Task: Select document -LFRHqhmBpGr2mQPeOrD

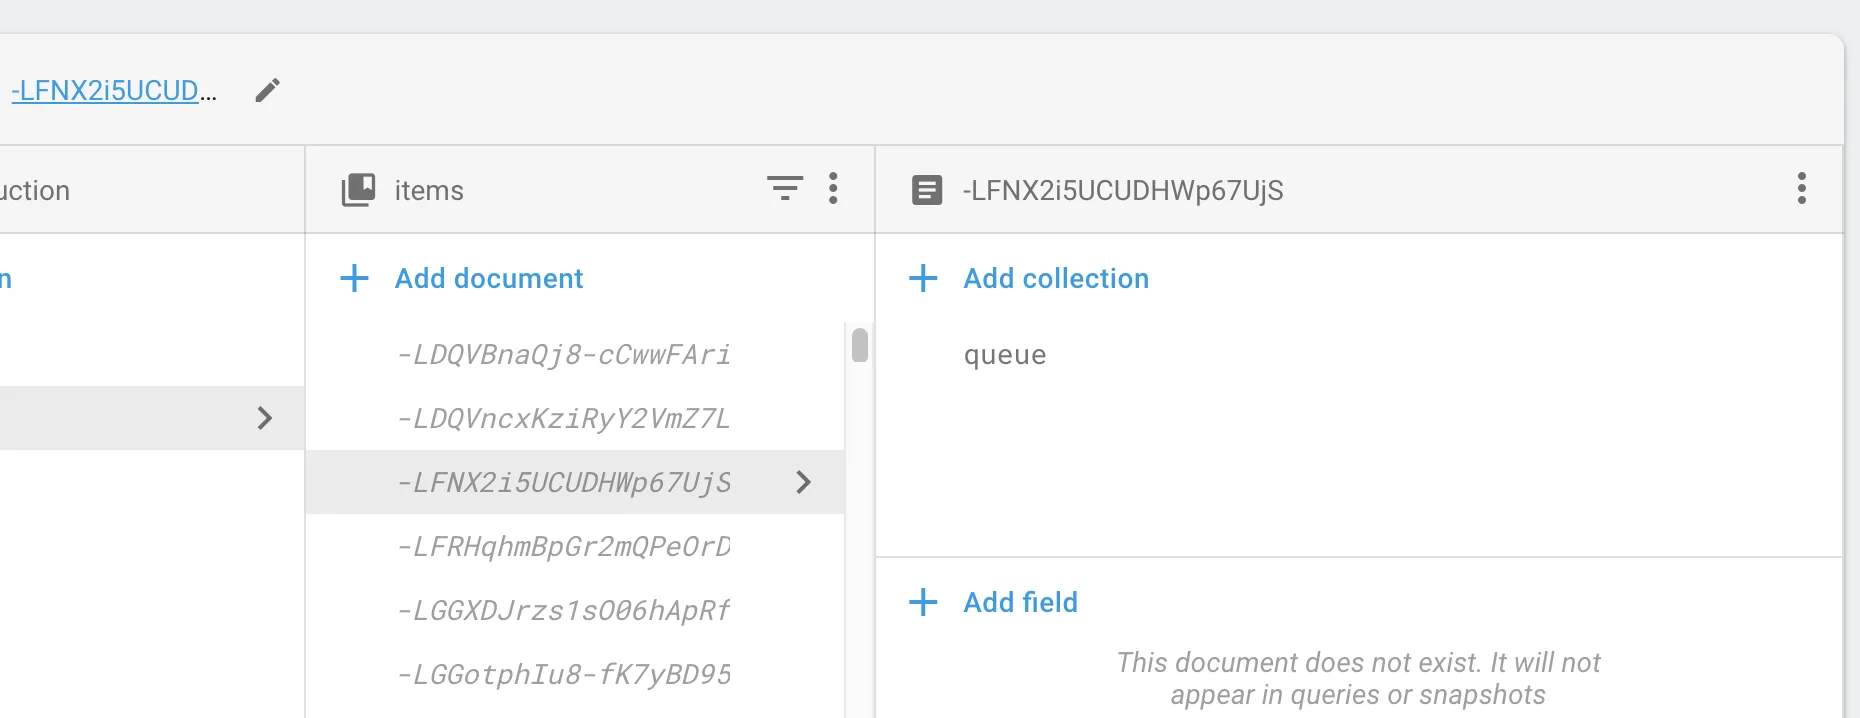Action: click(563, 546)
